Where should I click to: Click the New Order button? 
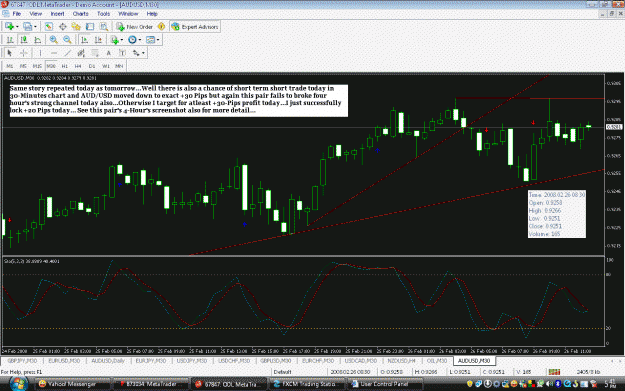(x=135, y=27)
